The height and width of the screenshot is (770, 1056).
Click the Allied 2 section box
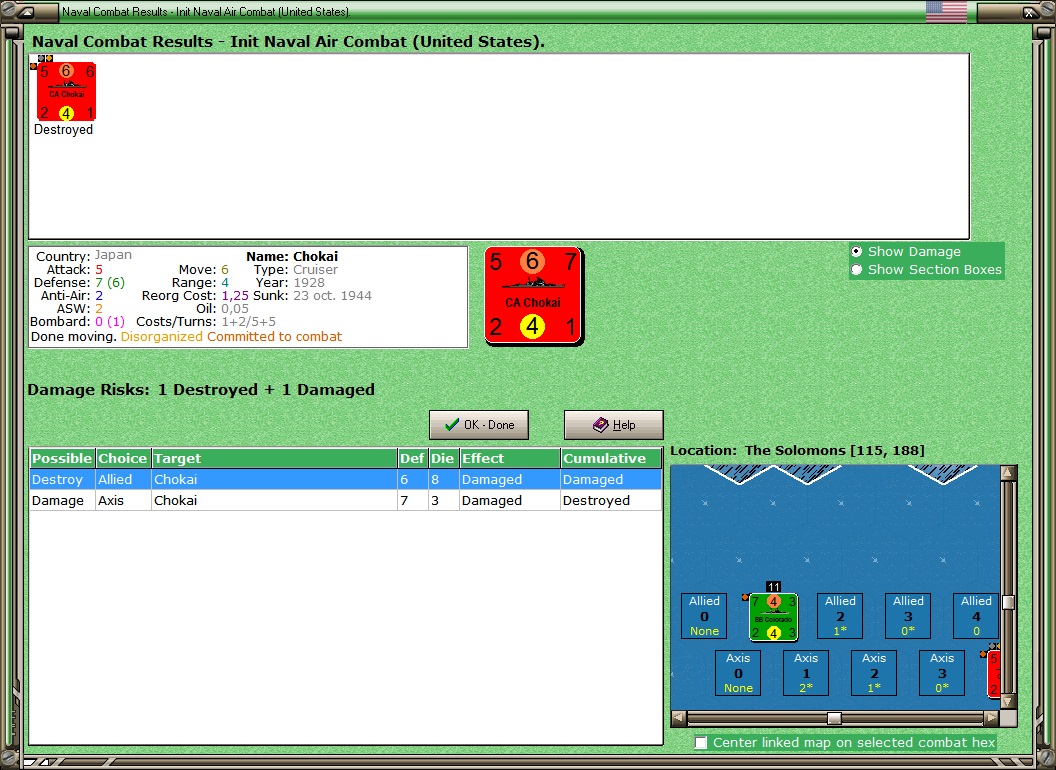[x=840, y=616]
